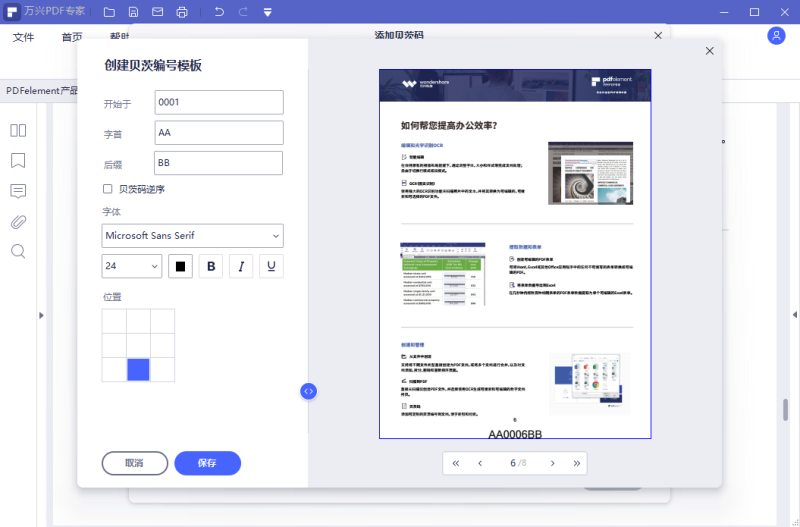800x527 pixels.
Task: Select bottom-left position grid cell
Action: point(114,369)
